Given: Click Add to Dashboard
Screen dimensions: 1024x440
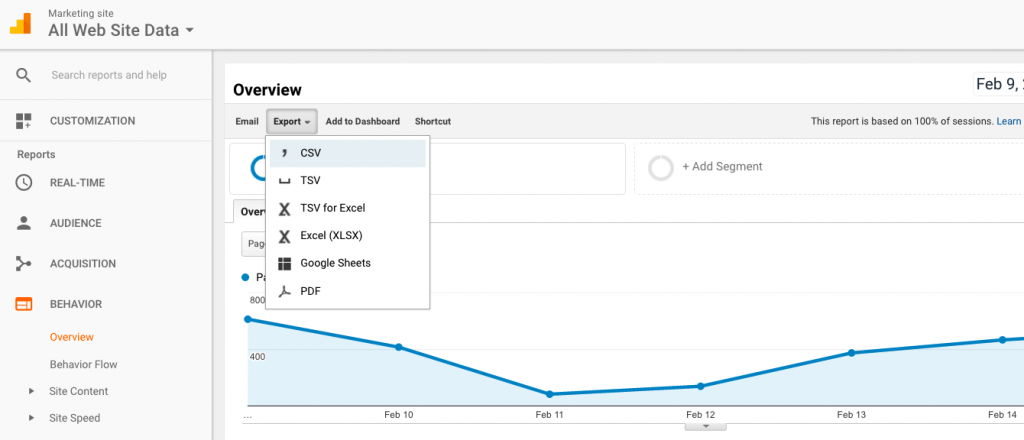Looking at the screenshot, I should [362, 121].
